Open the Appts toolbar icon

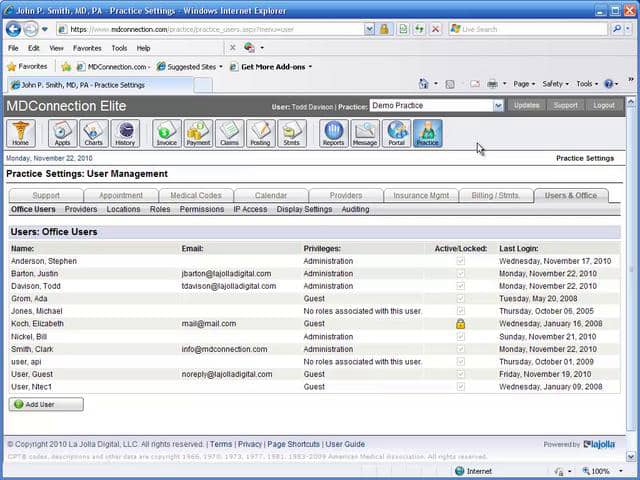[62, 133]
